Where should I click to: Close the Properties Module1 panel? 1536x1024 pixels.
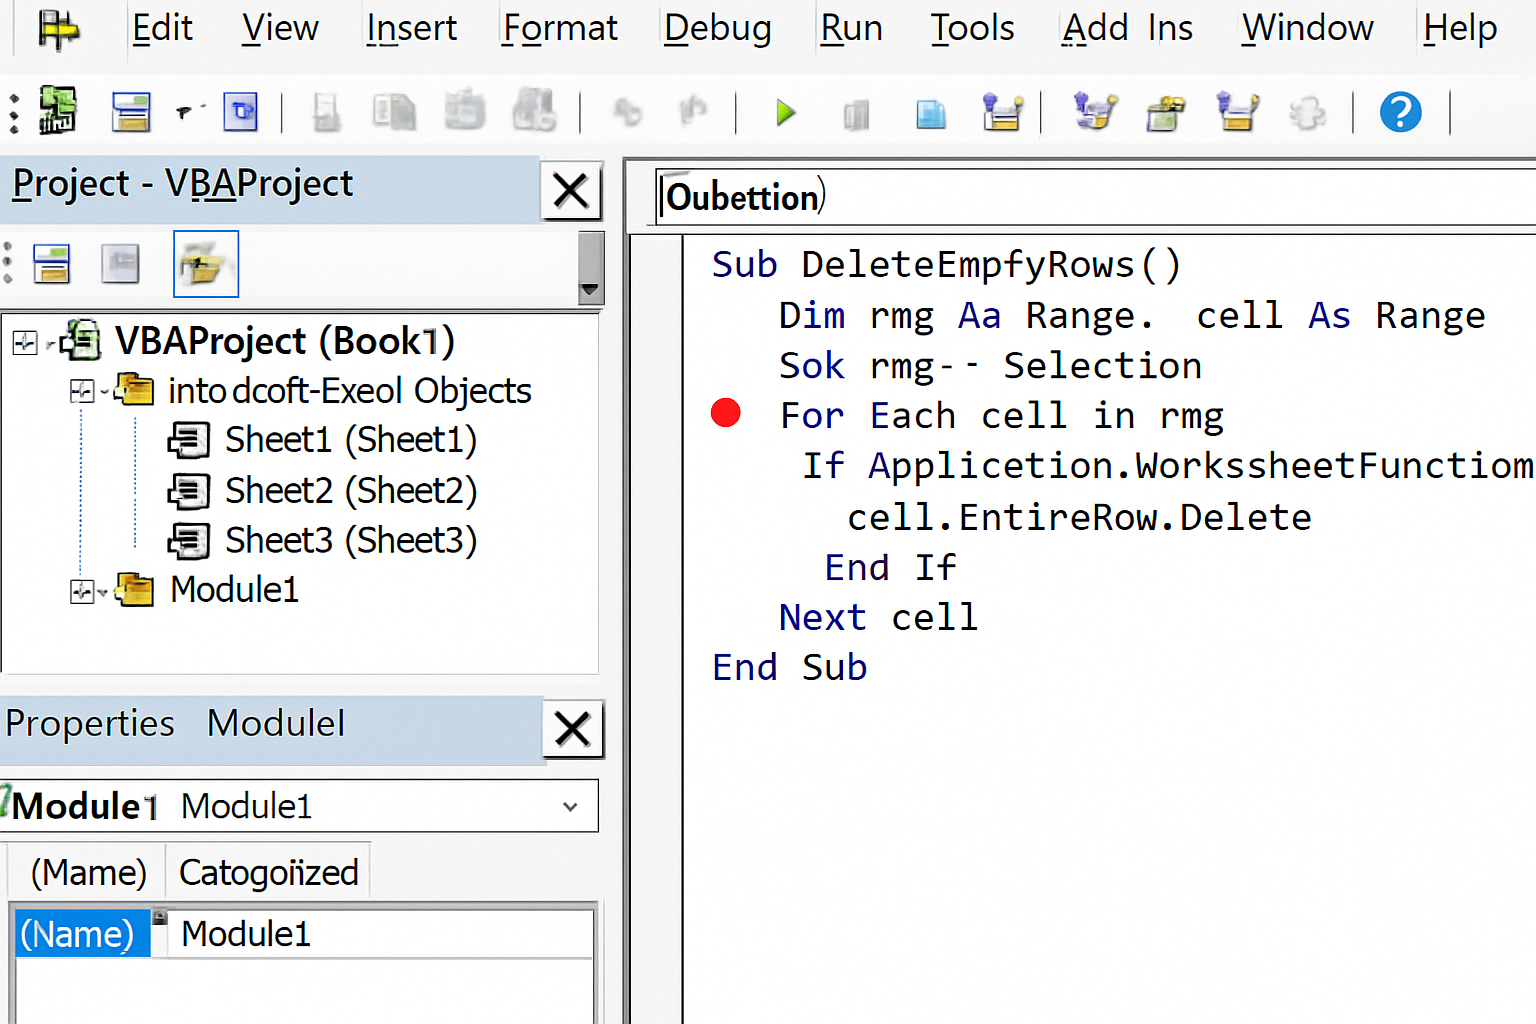(572, 728)
